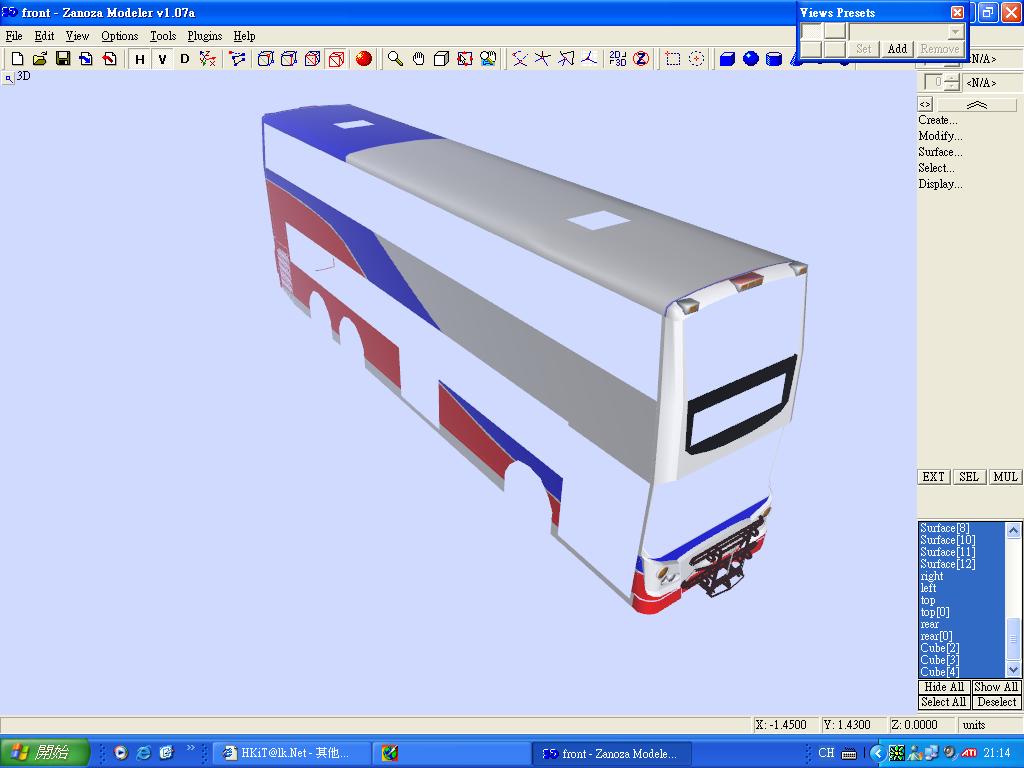Toggle the H axis button
1024x768 pixels.
tap(140, 59)
